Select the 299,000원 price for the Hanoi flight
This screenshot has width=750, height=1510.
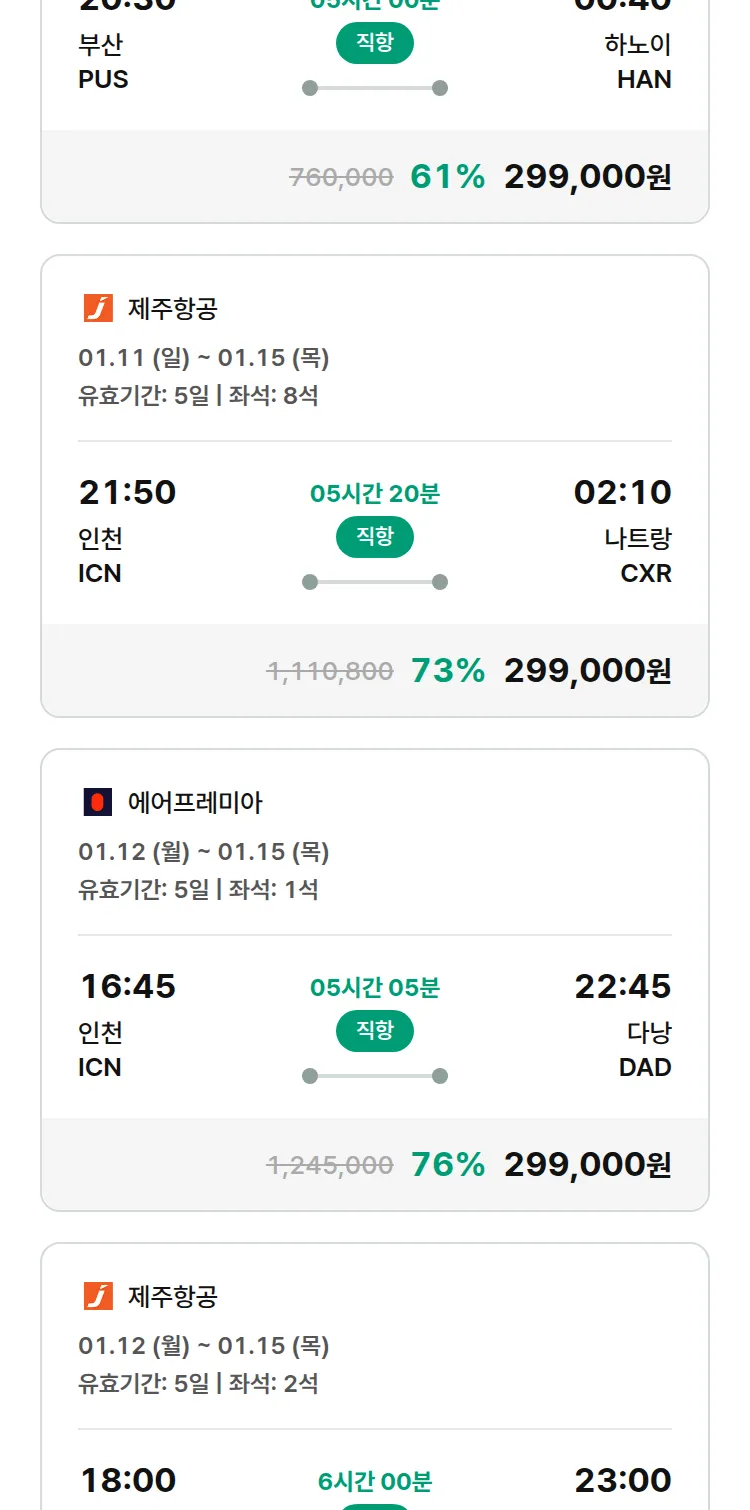coord(587,177)
